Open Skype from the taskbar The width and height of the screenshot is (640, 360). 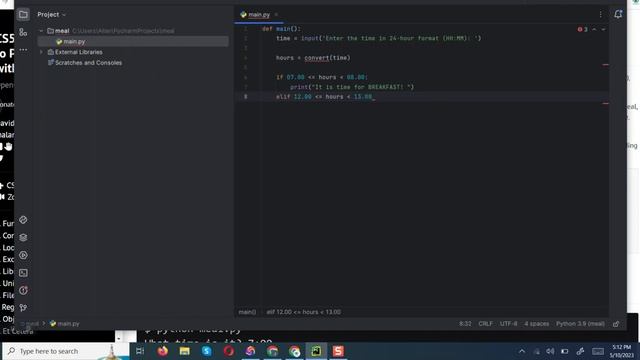point(207,351)
